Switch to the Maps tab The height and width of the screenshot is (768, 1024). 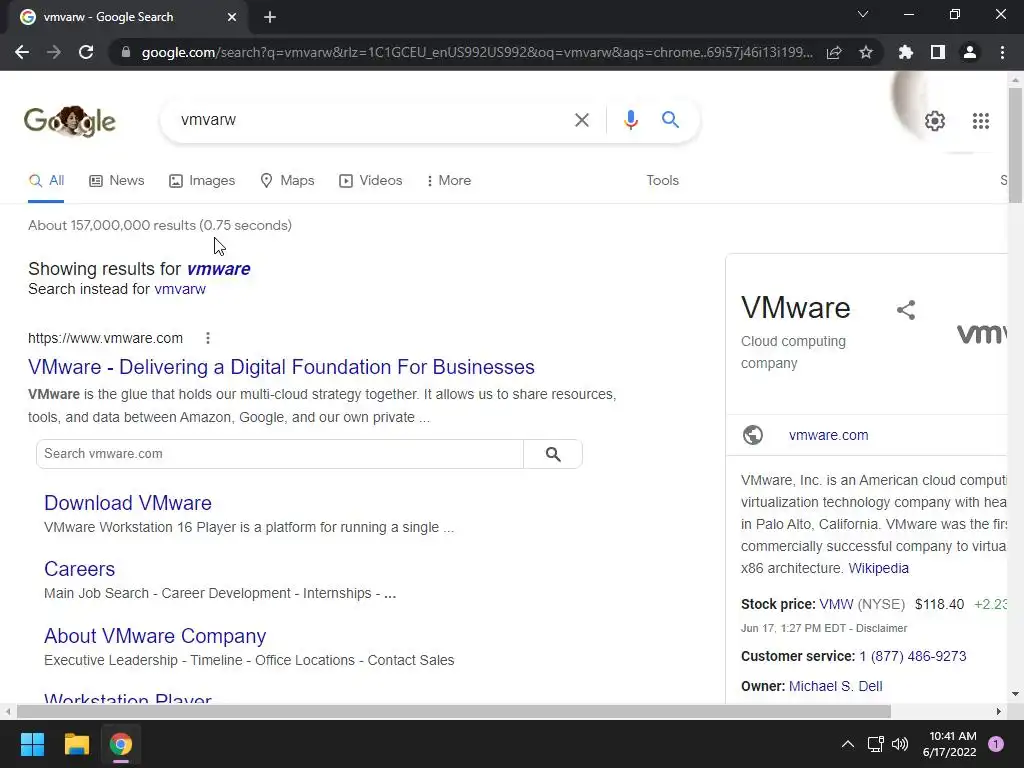pos(287,181)
